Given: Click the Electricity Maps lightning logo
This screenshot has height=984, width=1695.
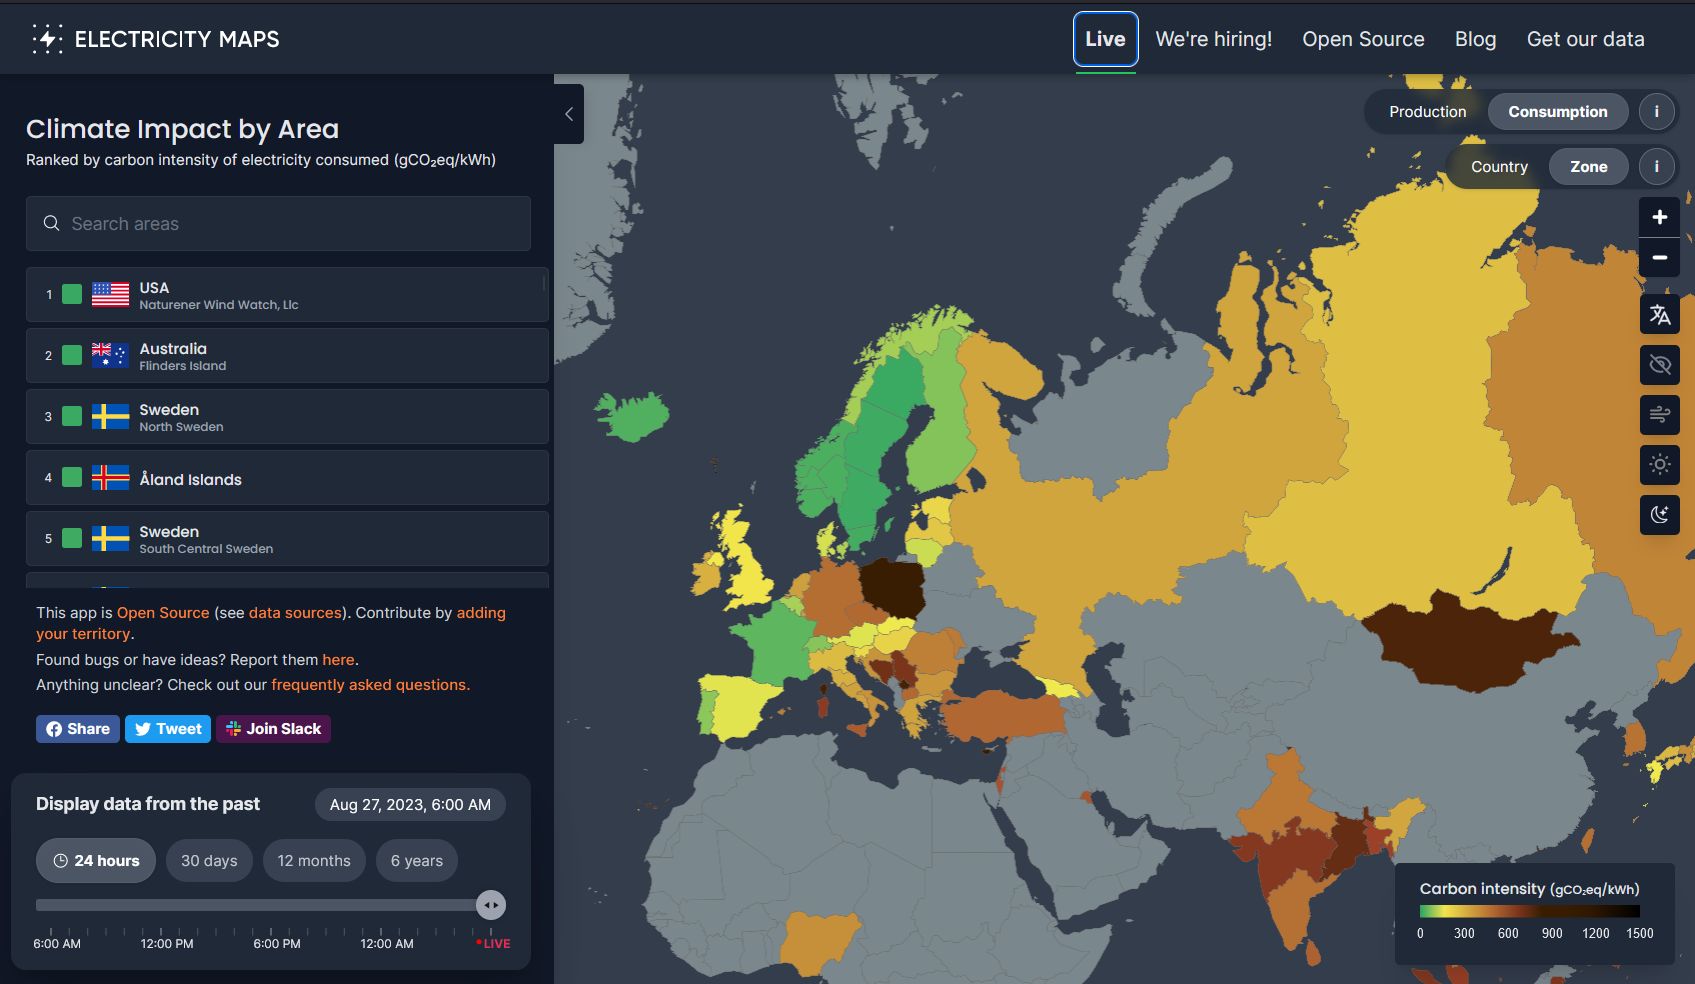Looking at the screenshot, I should pos(45,38).
